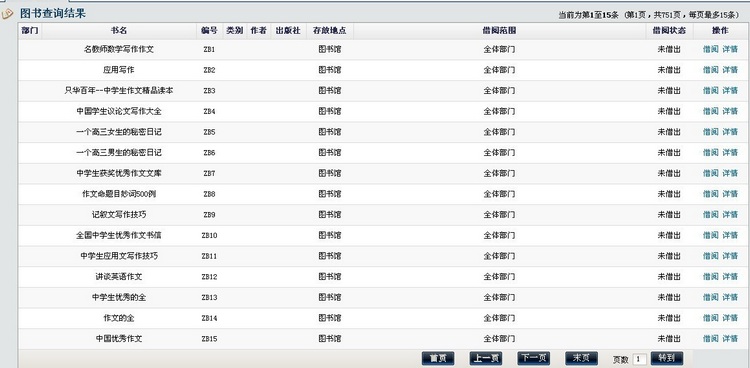The width and height of the screenshot is (750, 368).
Task: Borrow book ZB1 via 借阅 link
Action: [x=710, y=49]
